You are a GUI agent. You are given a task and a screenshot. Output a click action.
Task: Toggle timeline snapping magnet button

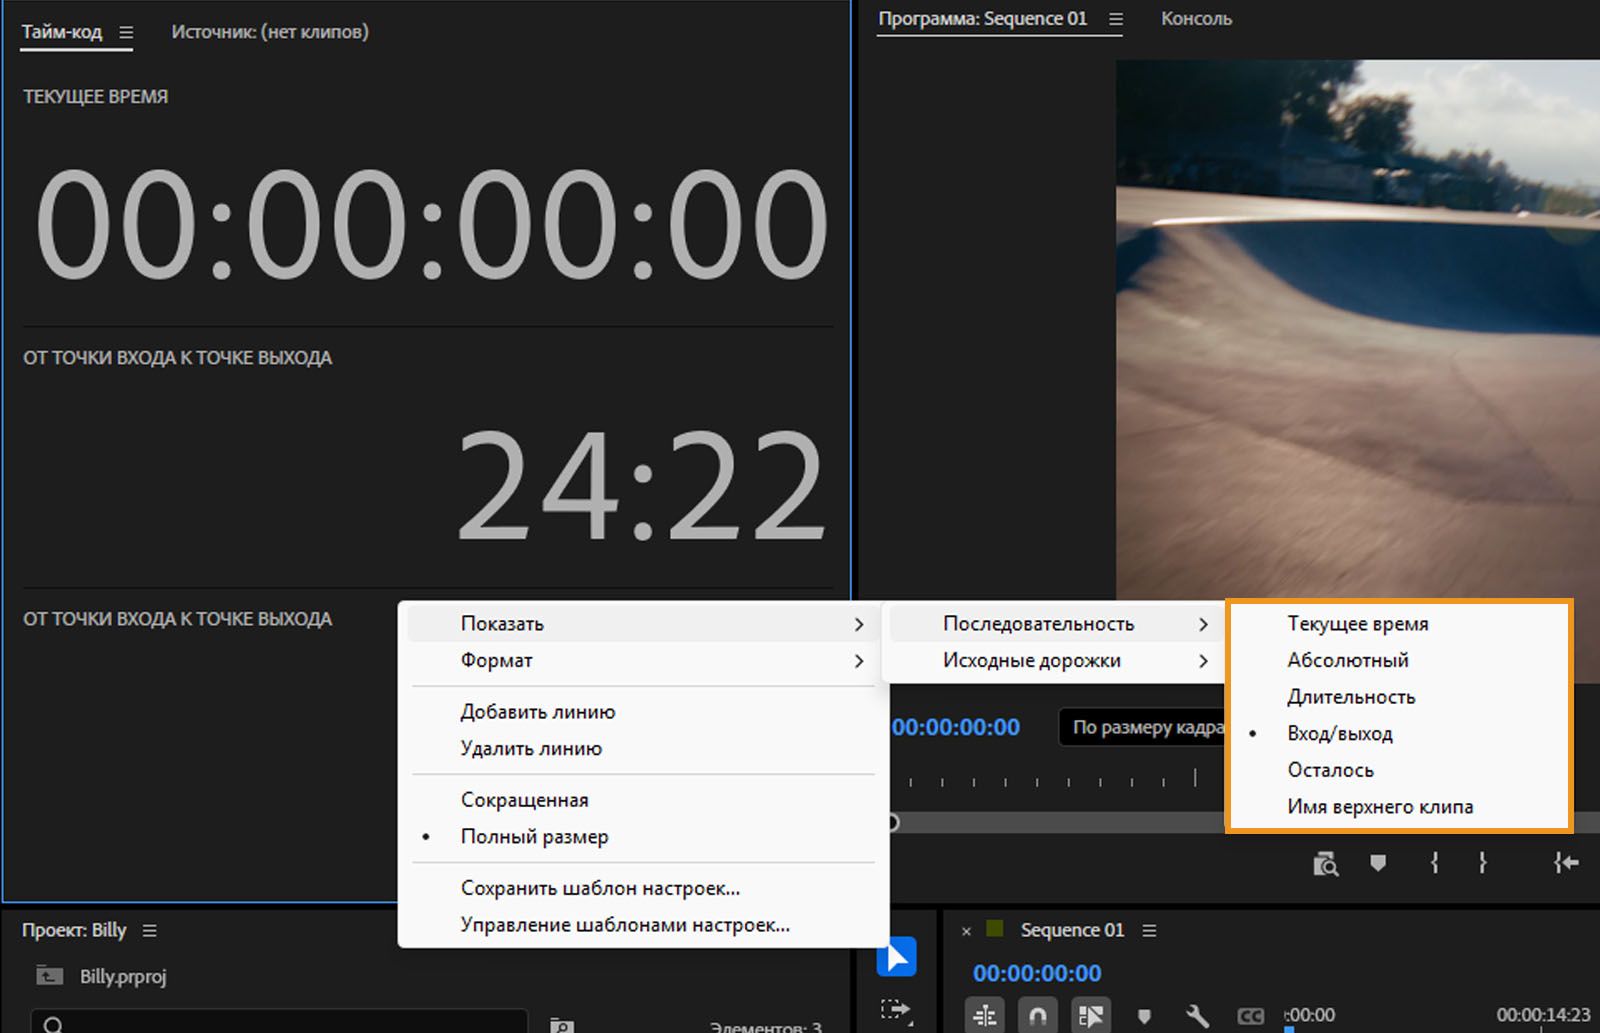[x=1038, y=1015]
